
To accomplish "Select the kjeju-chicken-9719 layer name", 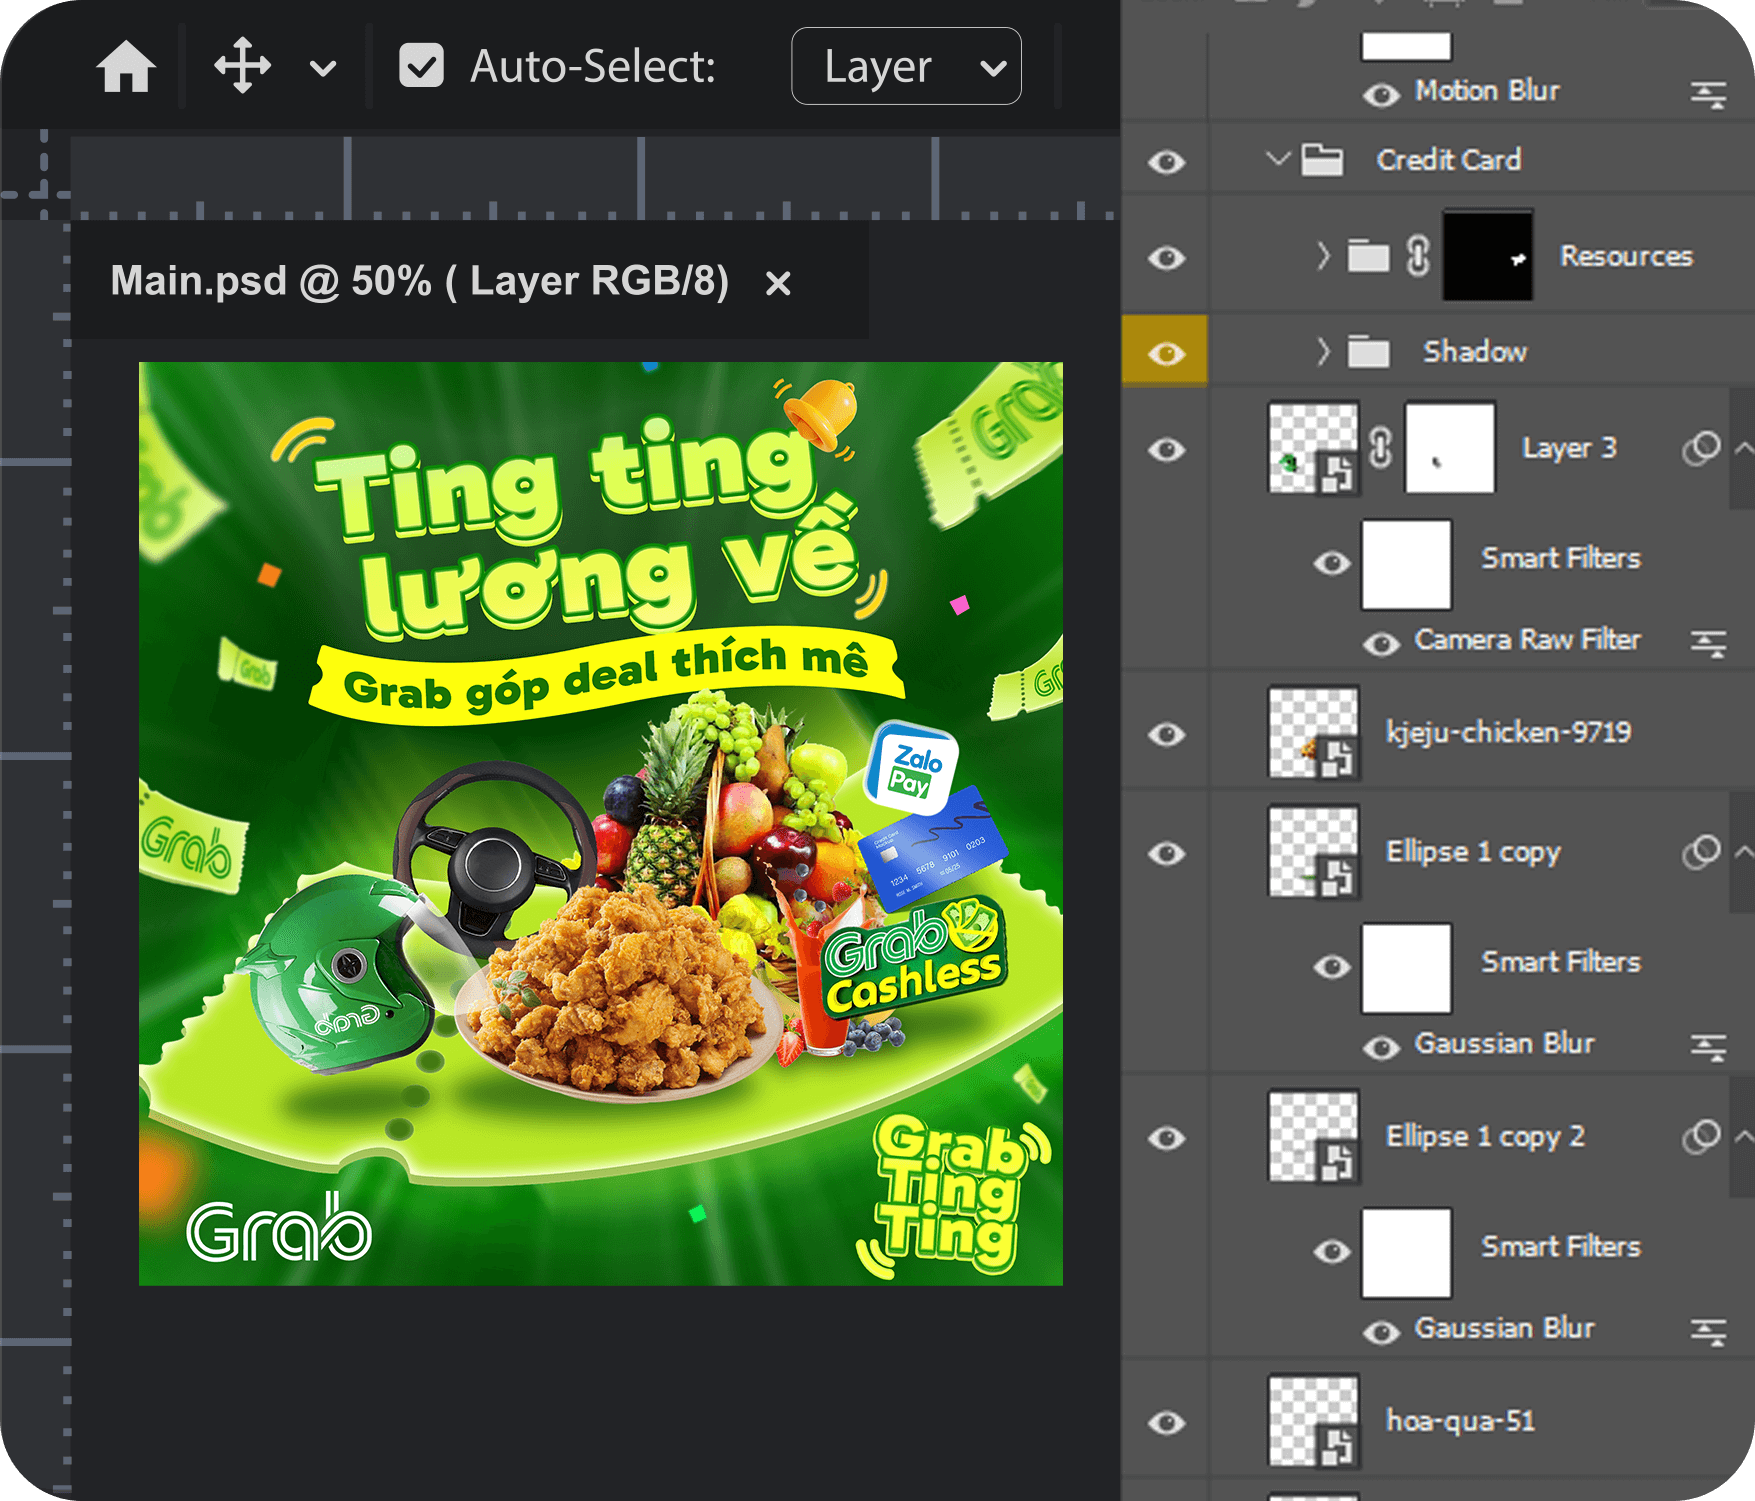I will tap(1508, 732).
